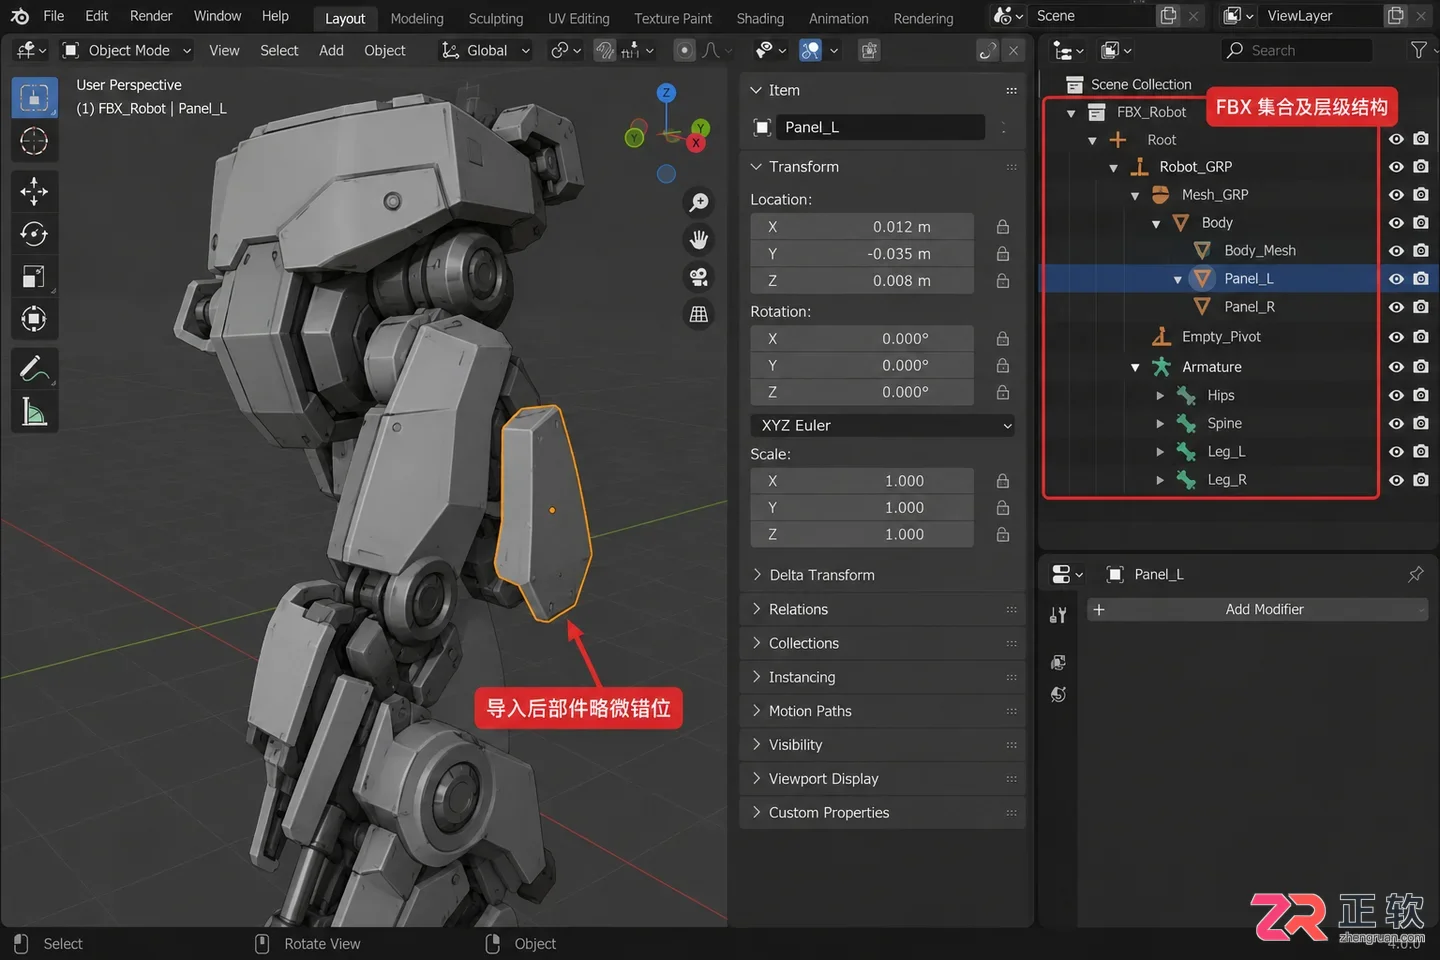The height and width of the screenshot is (960, 1440).
Task: Click the Add Modifier button
Action: pos(1257,609)
